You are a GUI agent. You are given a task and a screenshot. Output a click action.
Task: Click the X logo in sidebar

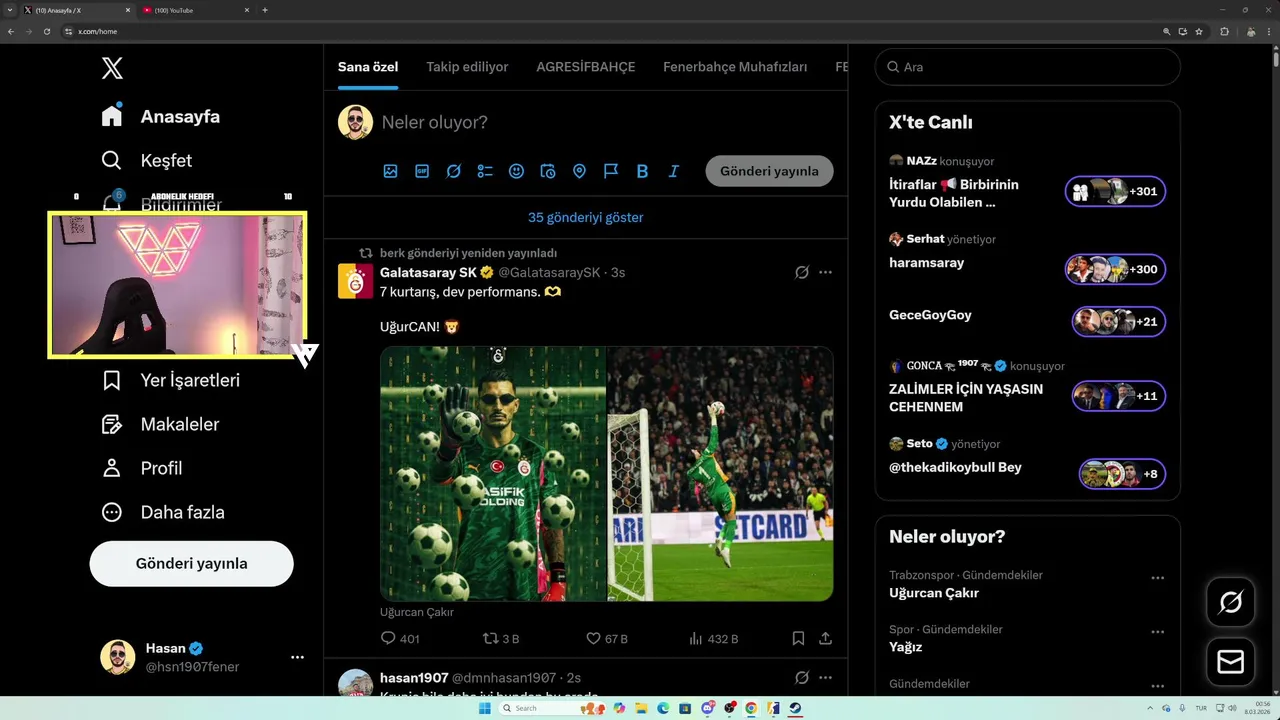point(112,68)
